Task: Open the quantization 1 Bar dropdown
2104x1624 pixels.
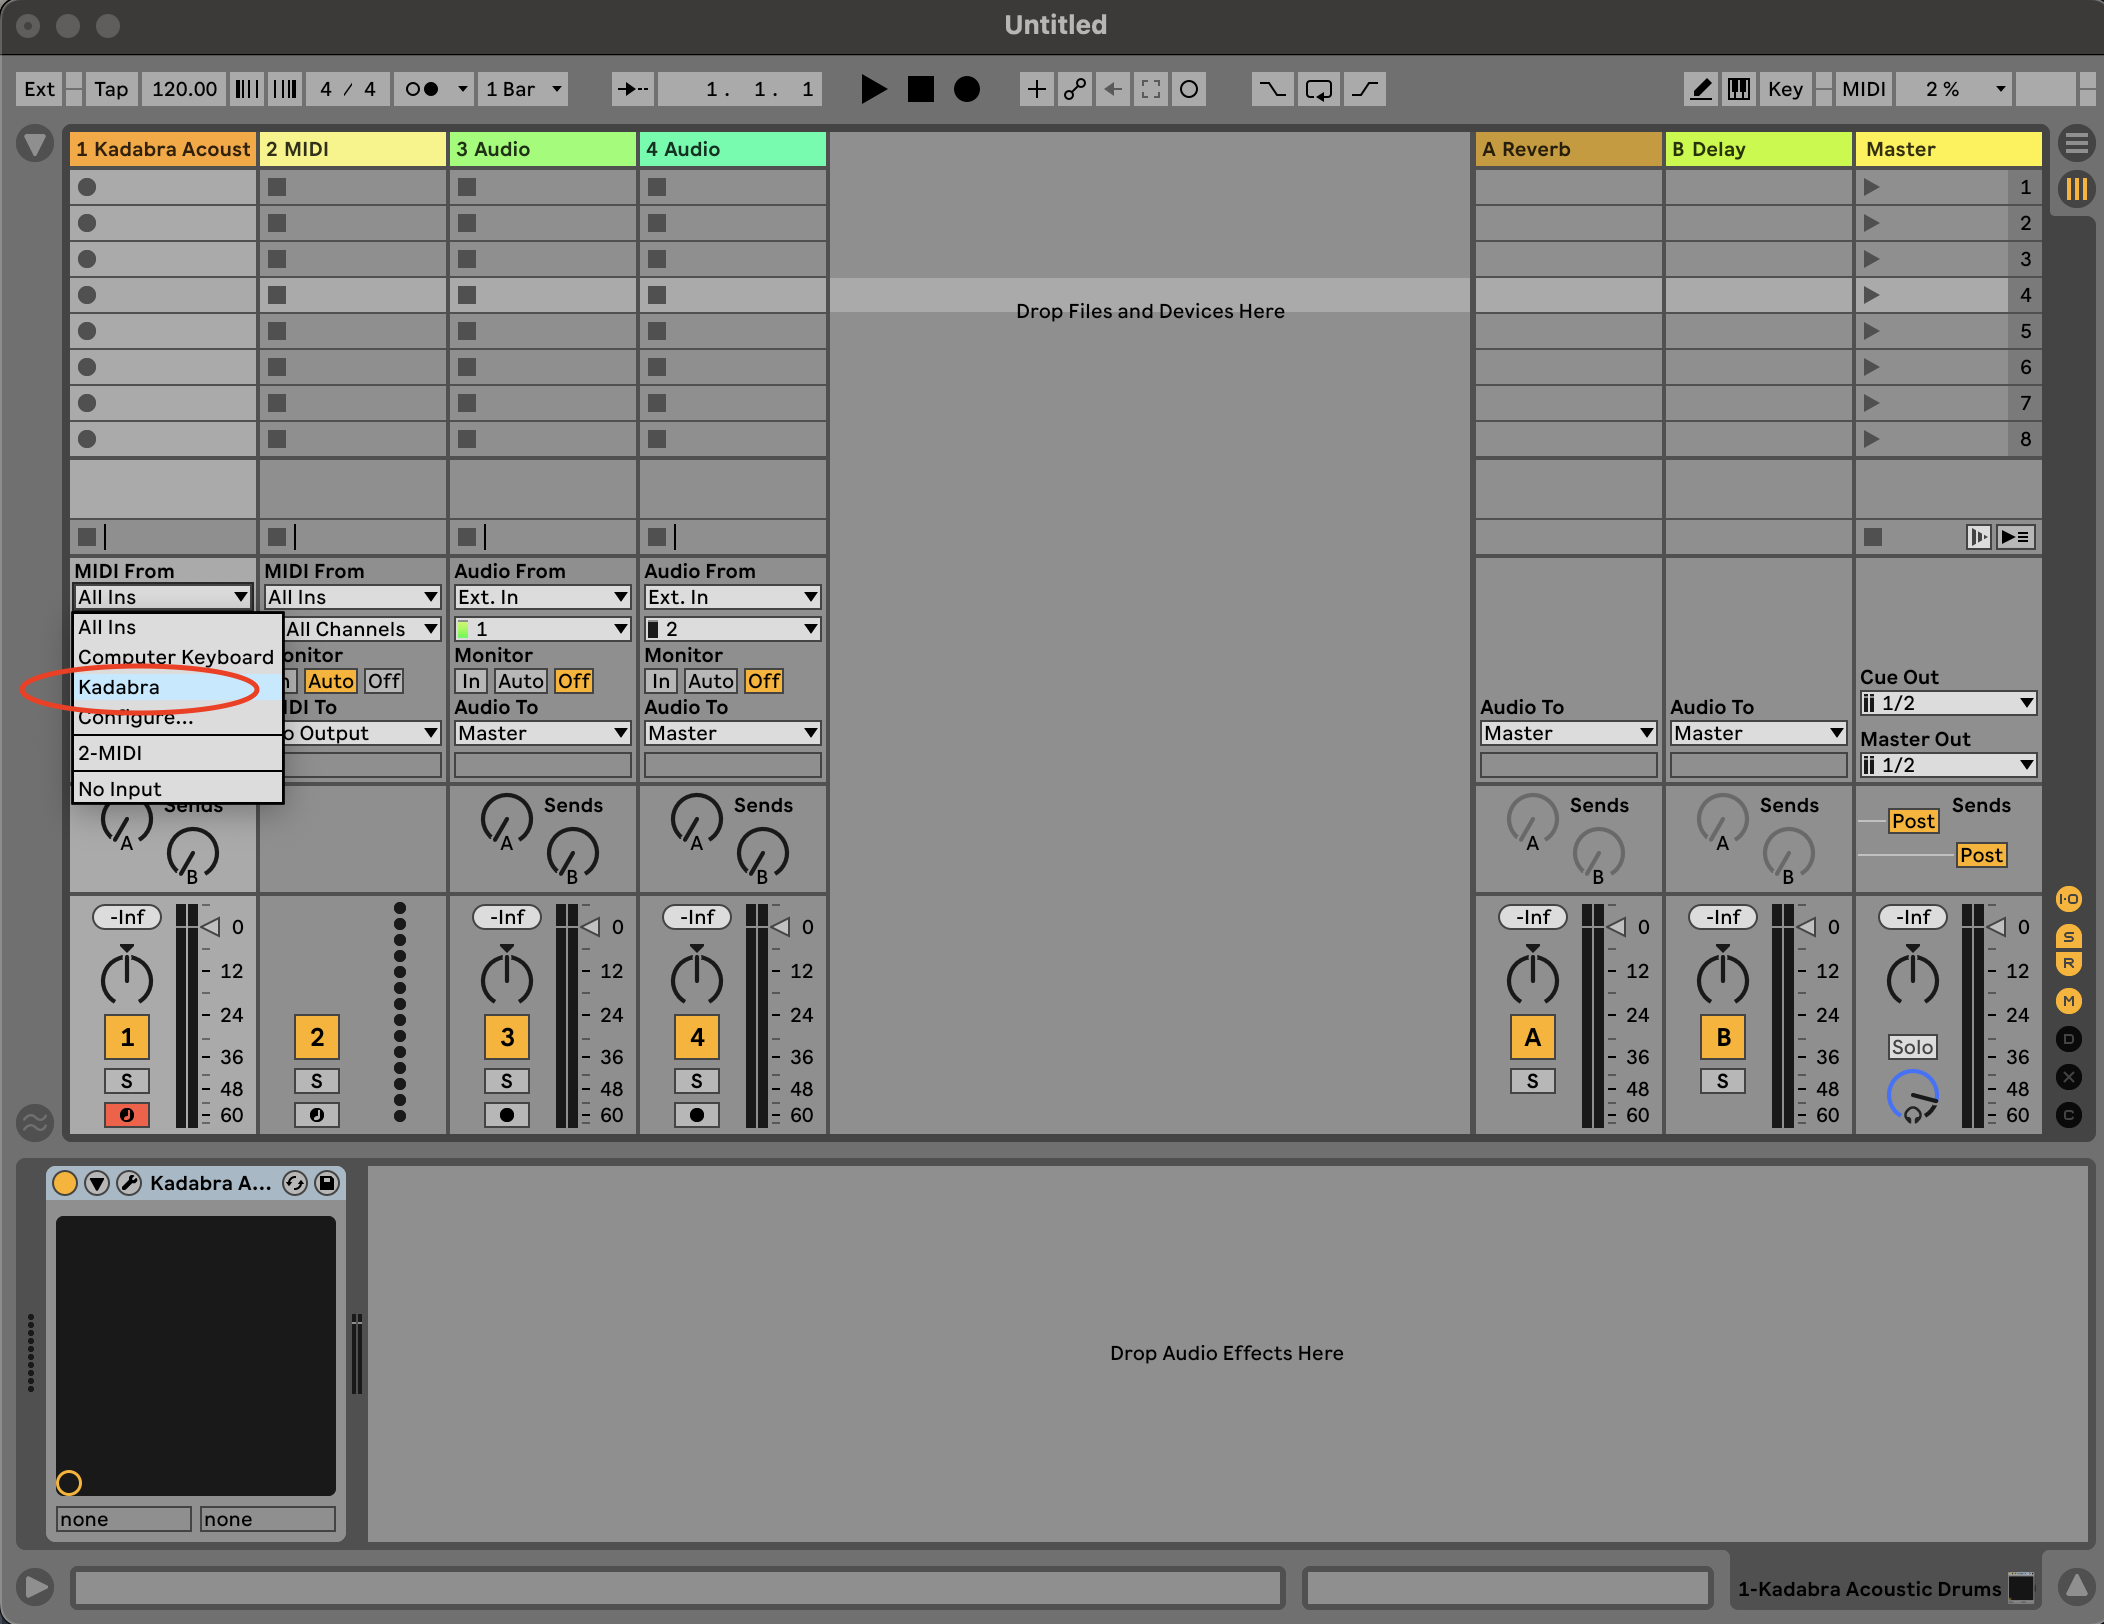Action: [523, 89]
